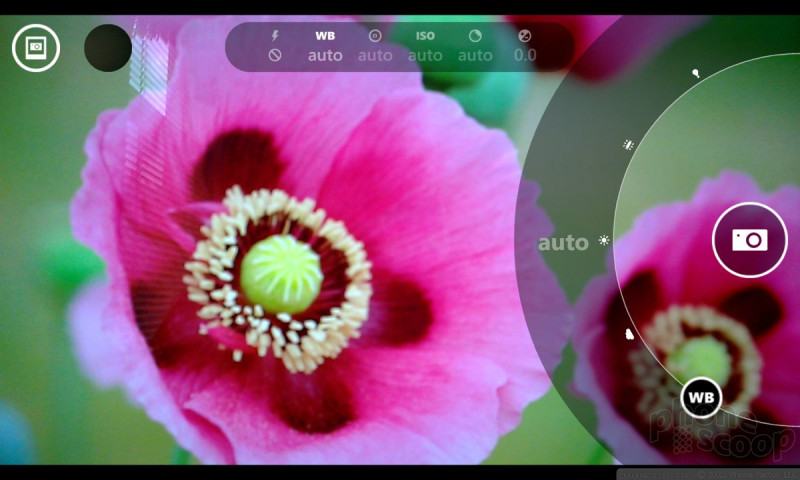
Task: Open the camera mode switcher icon
Action: pos(36,47)
